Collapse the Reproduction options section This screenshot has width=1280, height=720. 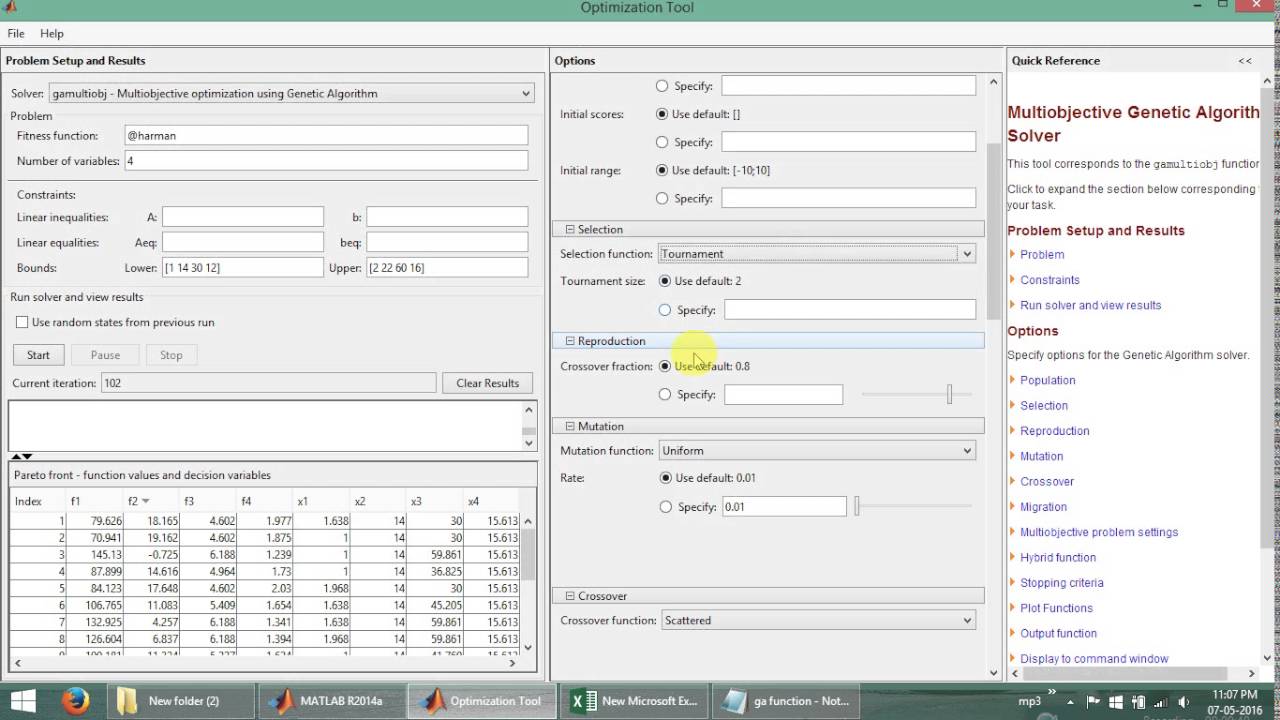pos(570,341)
